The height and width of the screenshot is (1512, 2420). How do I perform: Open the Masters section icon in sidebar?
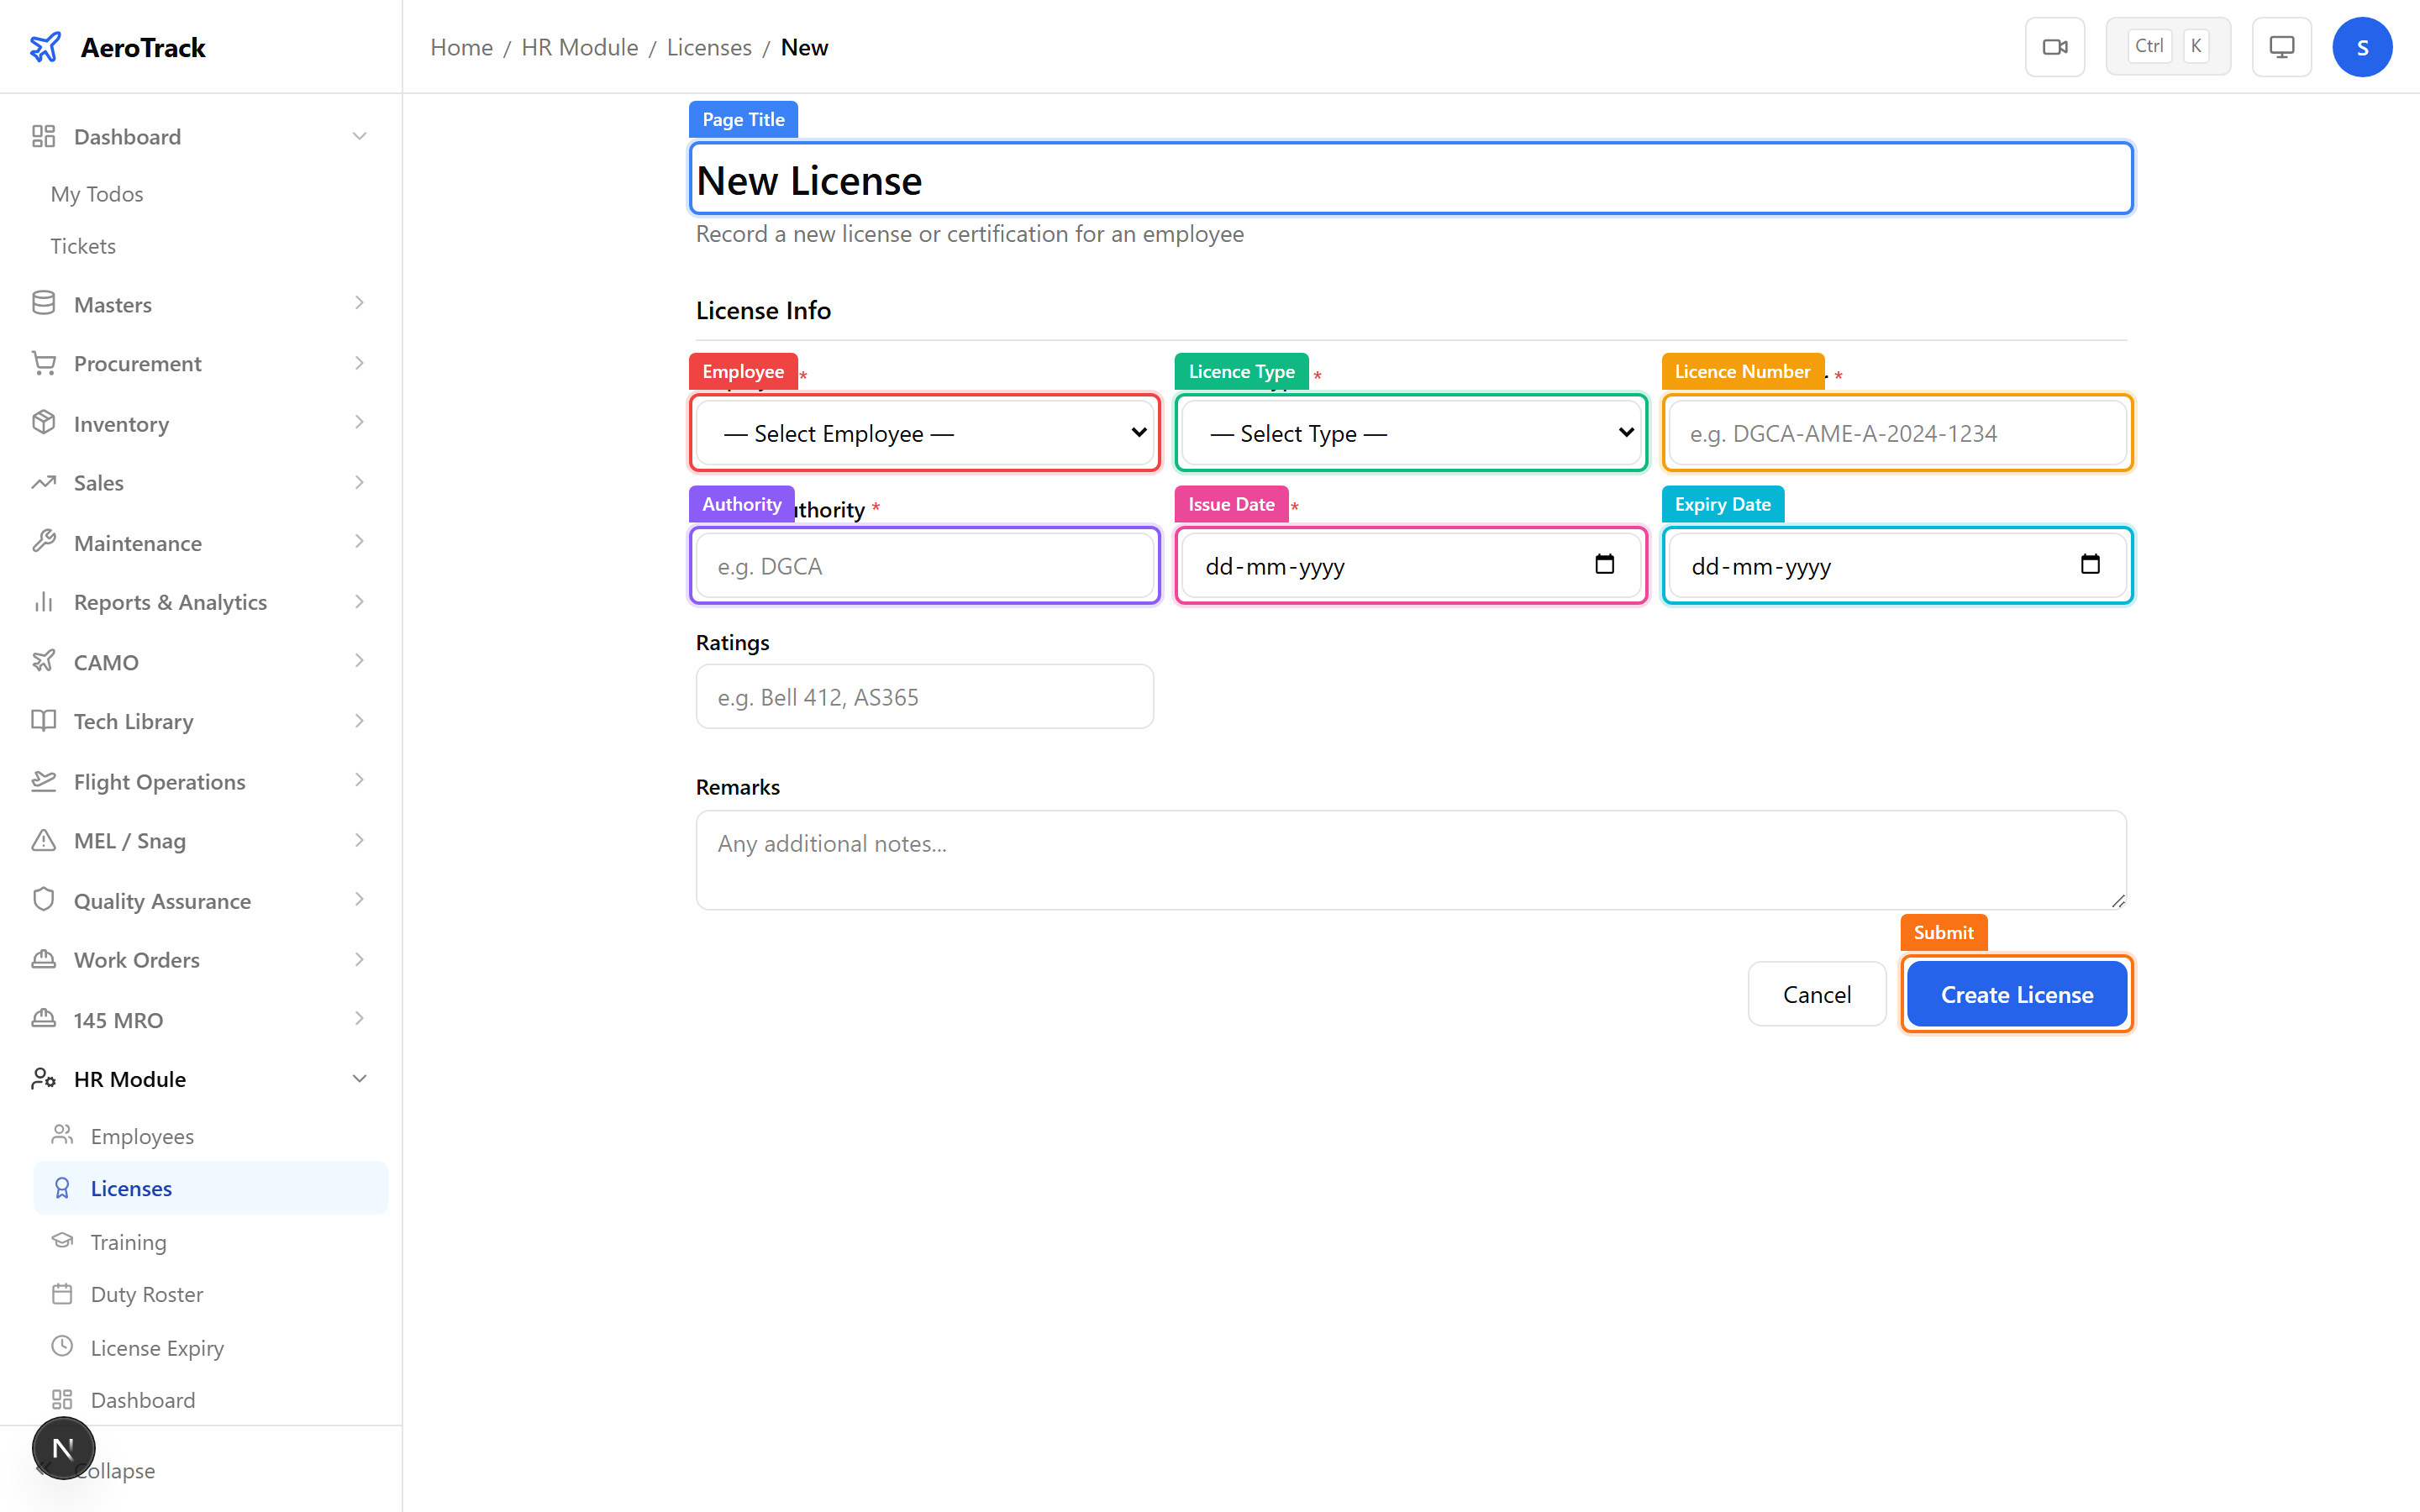coord(44,303)
